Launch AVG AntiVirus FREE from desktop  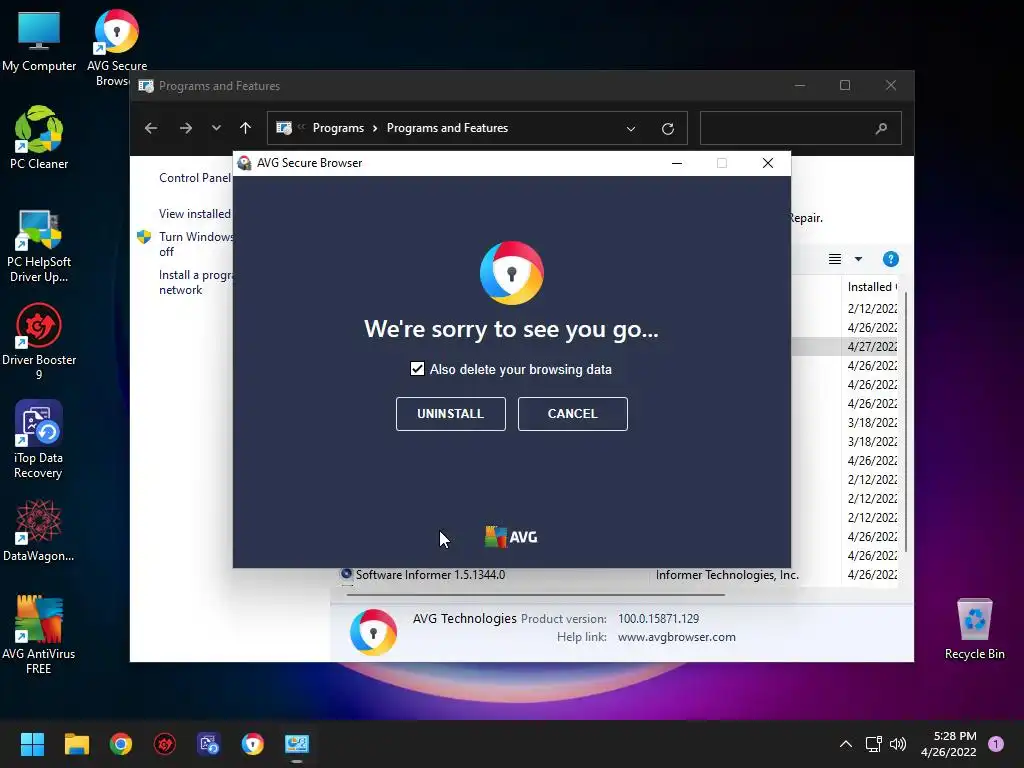coord(39,633)
